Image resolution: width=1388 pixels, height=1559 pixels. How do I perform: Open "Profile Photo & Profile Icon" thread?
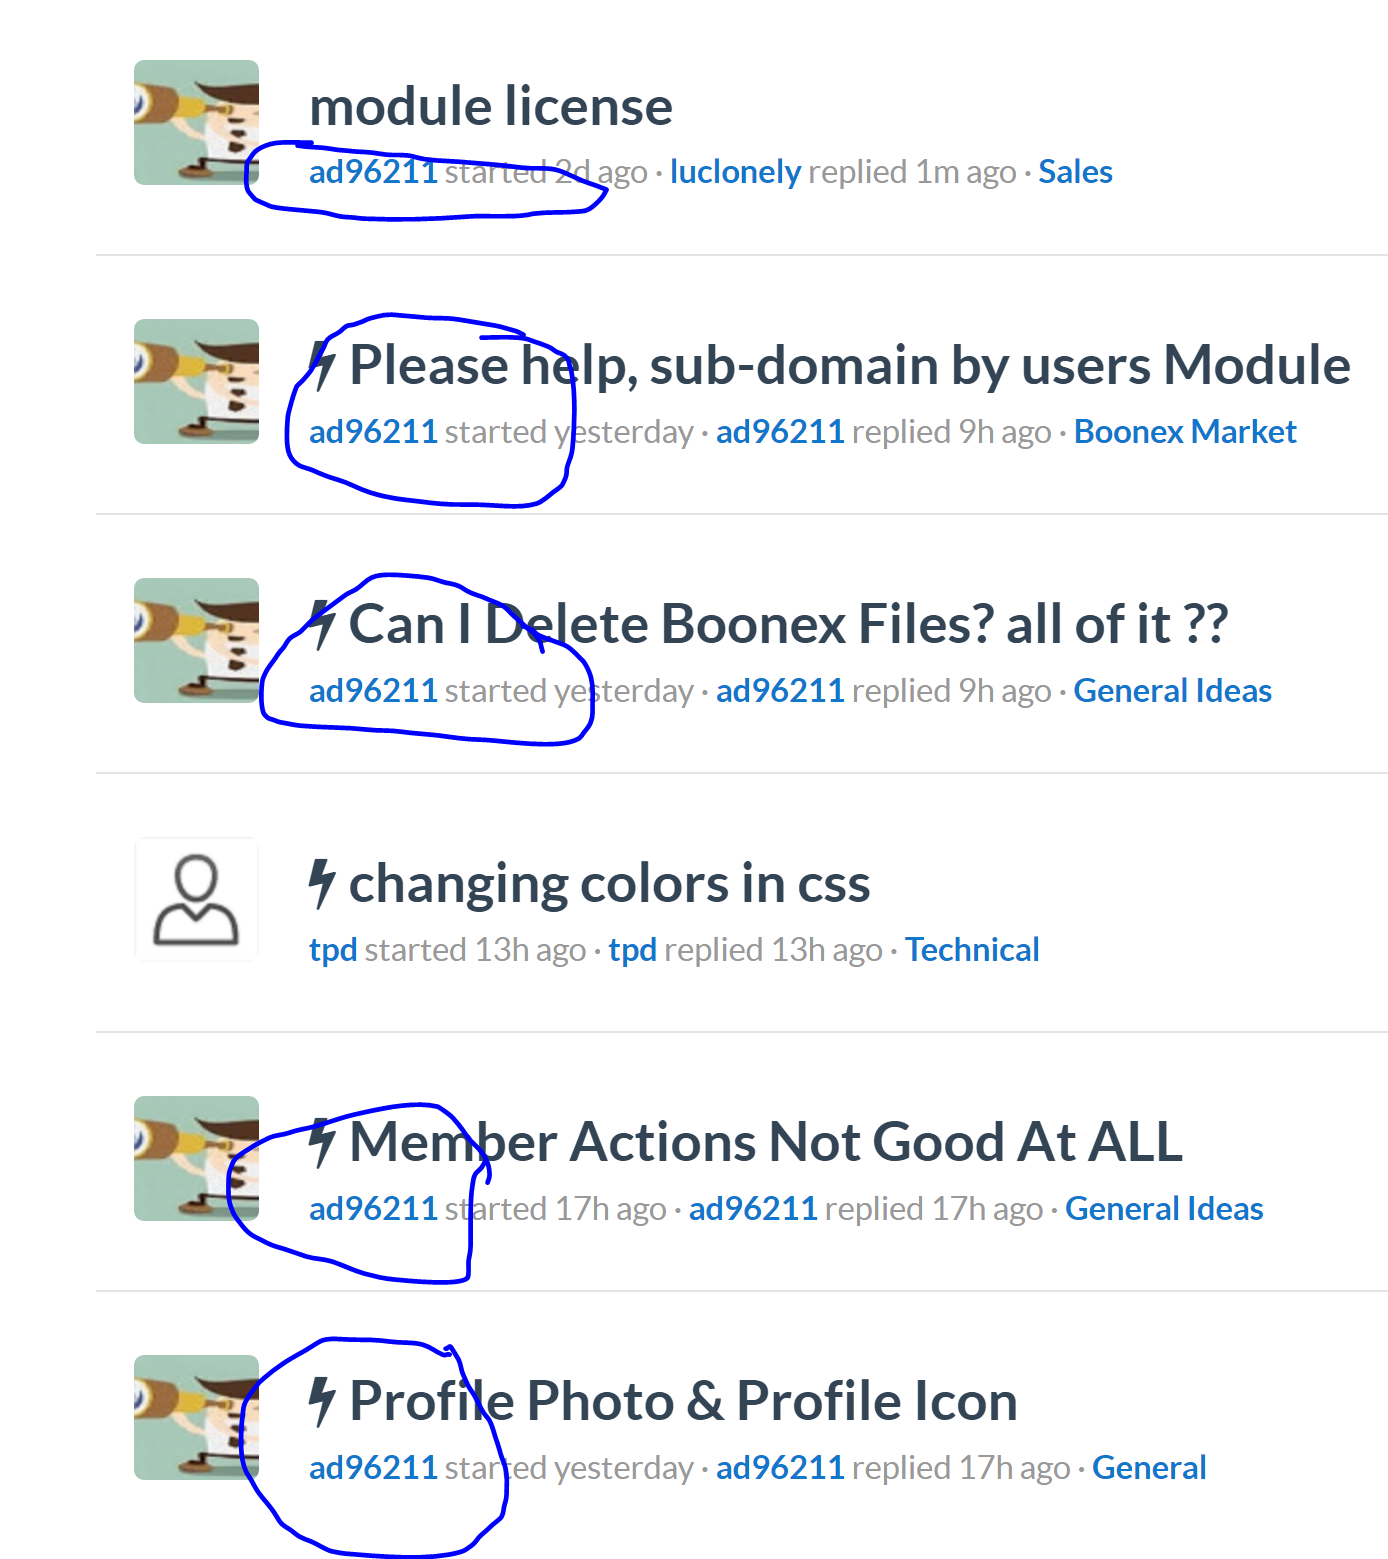click(683, 1401)
